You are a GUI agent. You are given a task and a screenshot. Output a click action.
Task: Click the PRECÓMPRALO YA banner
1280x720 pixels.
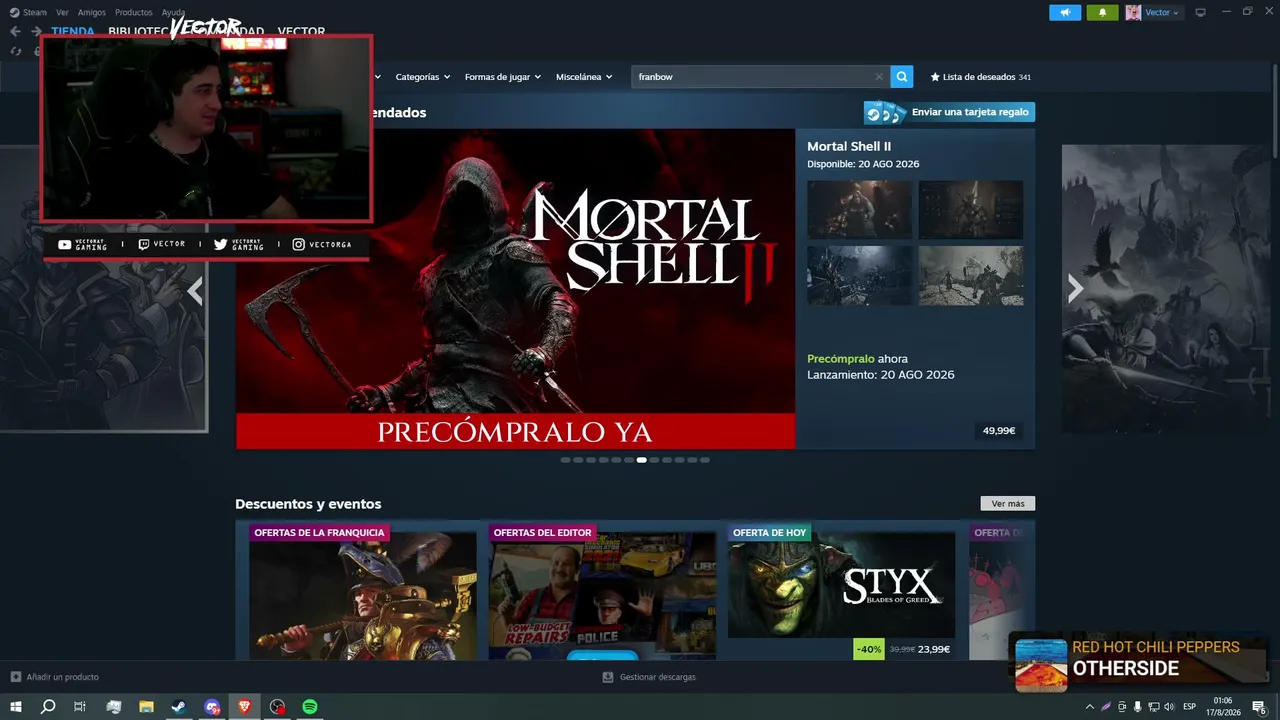515,432
